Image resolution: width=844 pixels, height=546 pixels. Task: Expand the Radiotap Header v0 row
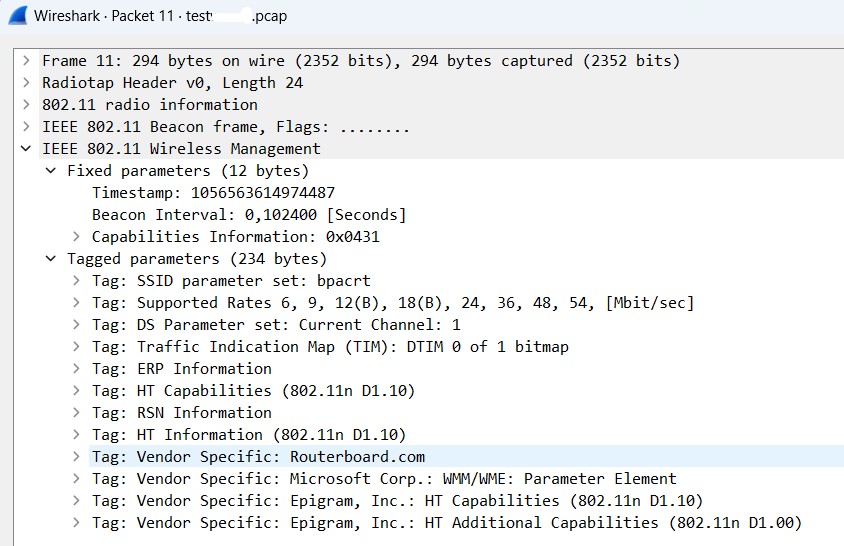coord(27,83)
